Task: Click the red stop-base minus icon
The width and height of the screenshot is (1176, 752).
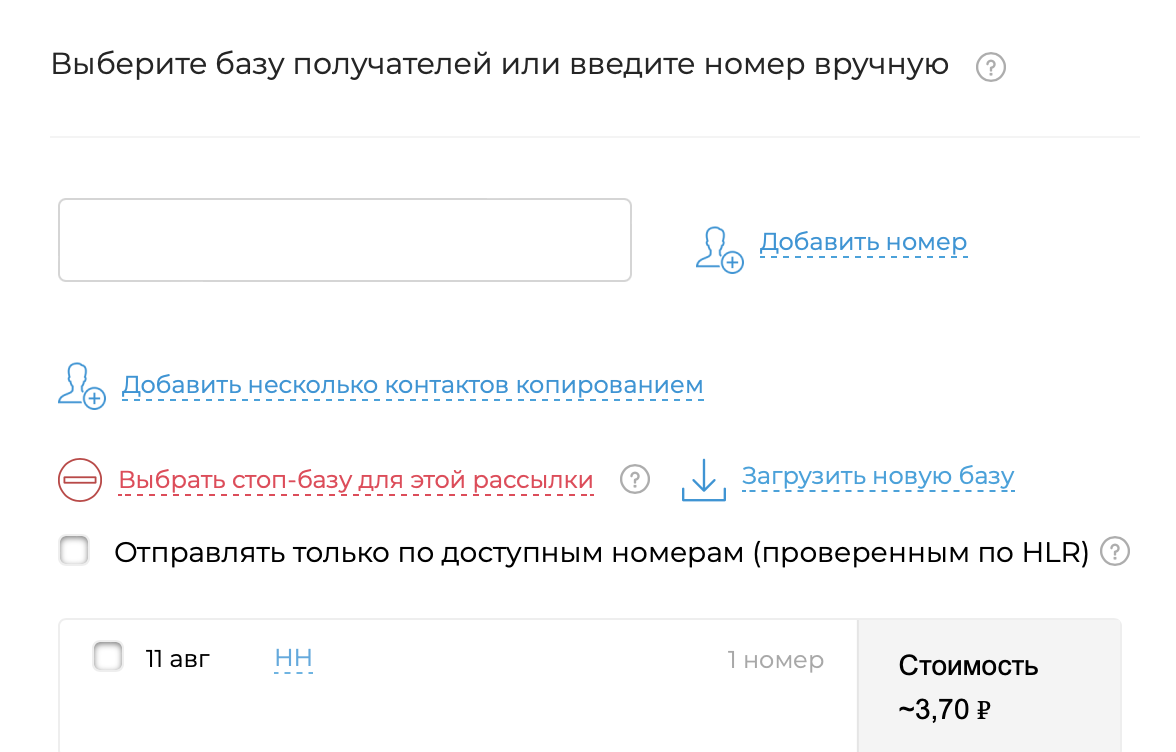Action: pyautogui.click(x=79, y=480)
